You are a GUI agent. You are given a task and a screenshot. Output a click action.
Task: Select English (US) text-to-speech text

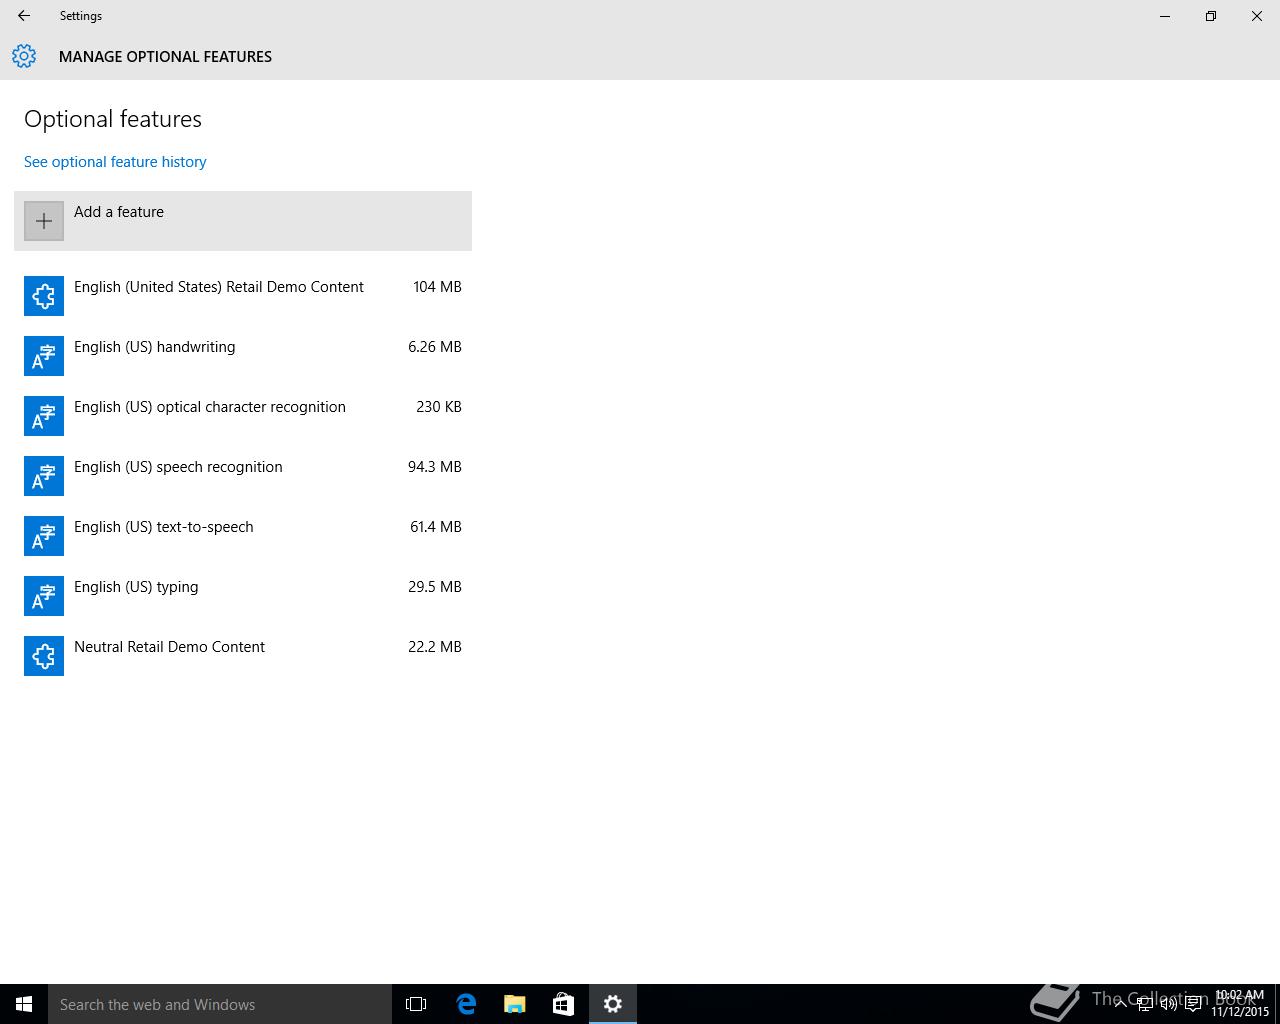(x=164, y=527)
